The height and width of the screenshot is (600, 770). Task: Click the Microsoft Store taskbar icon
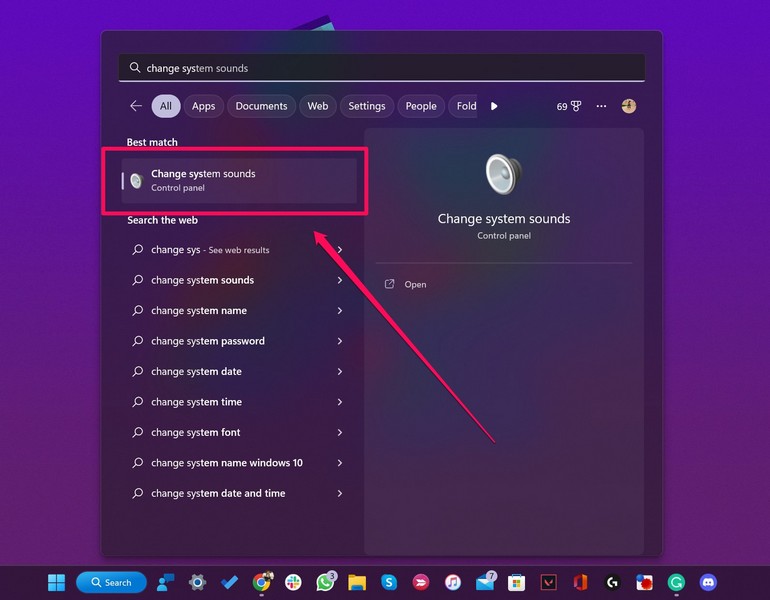click(x=516, y=582)
